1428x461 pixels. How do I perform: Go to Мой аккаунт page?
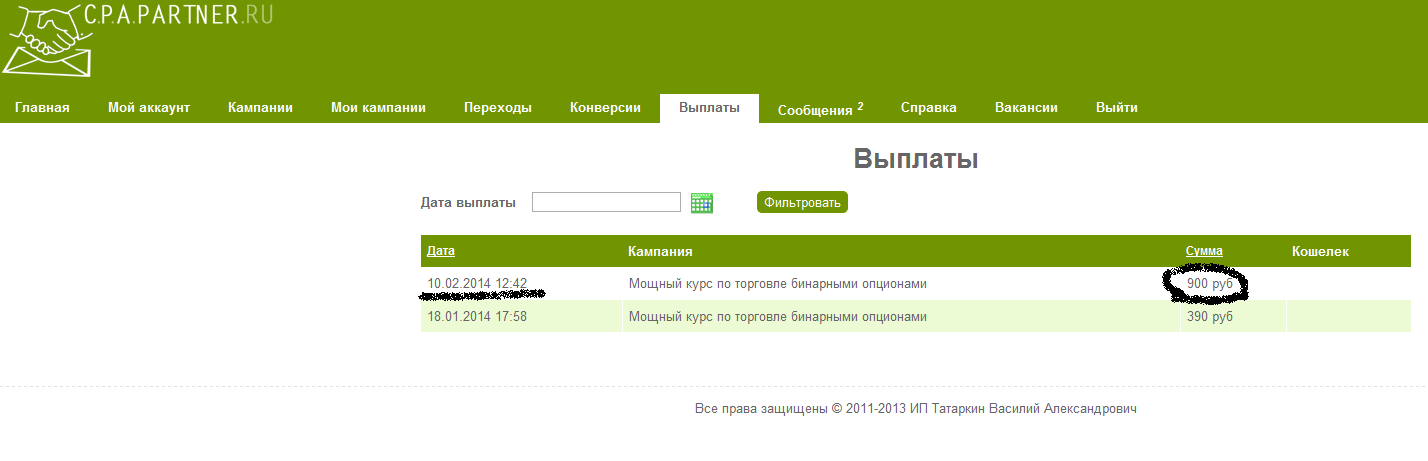149,108
